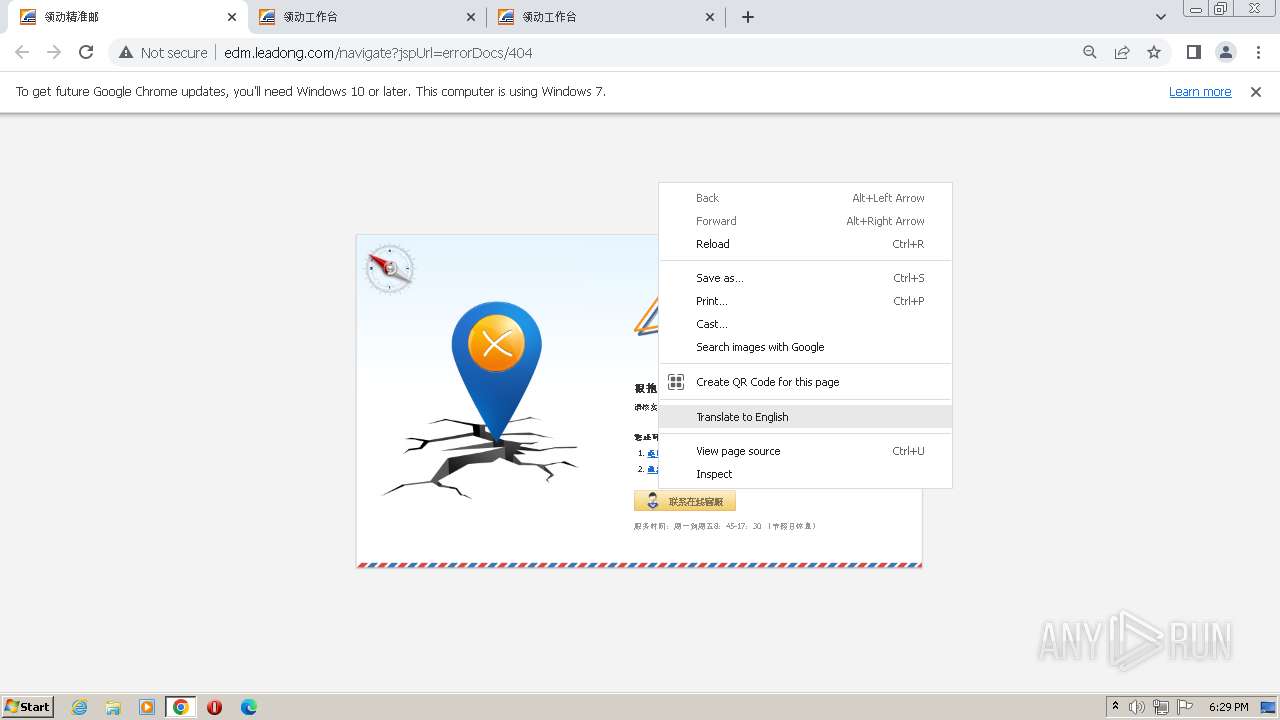Image resolution: width=1280 pixels, height=720 pixels.
Task: Open the profile avatar icon
Action: point(1225,52)
